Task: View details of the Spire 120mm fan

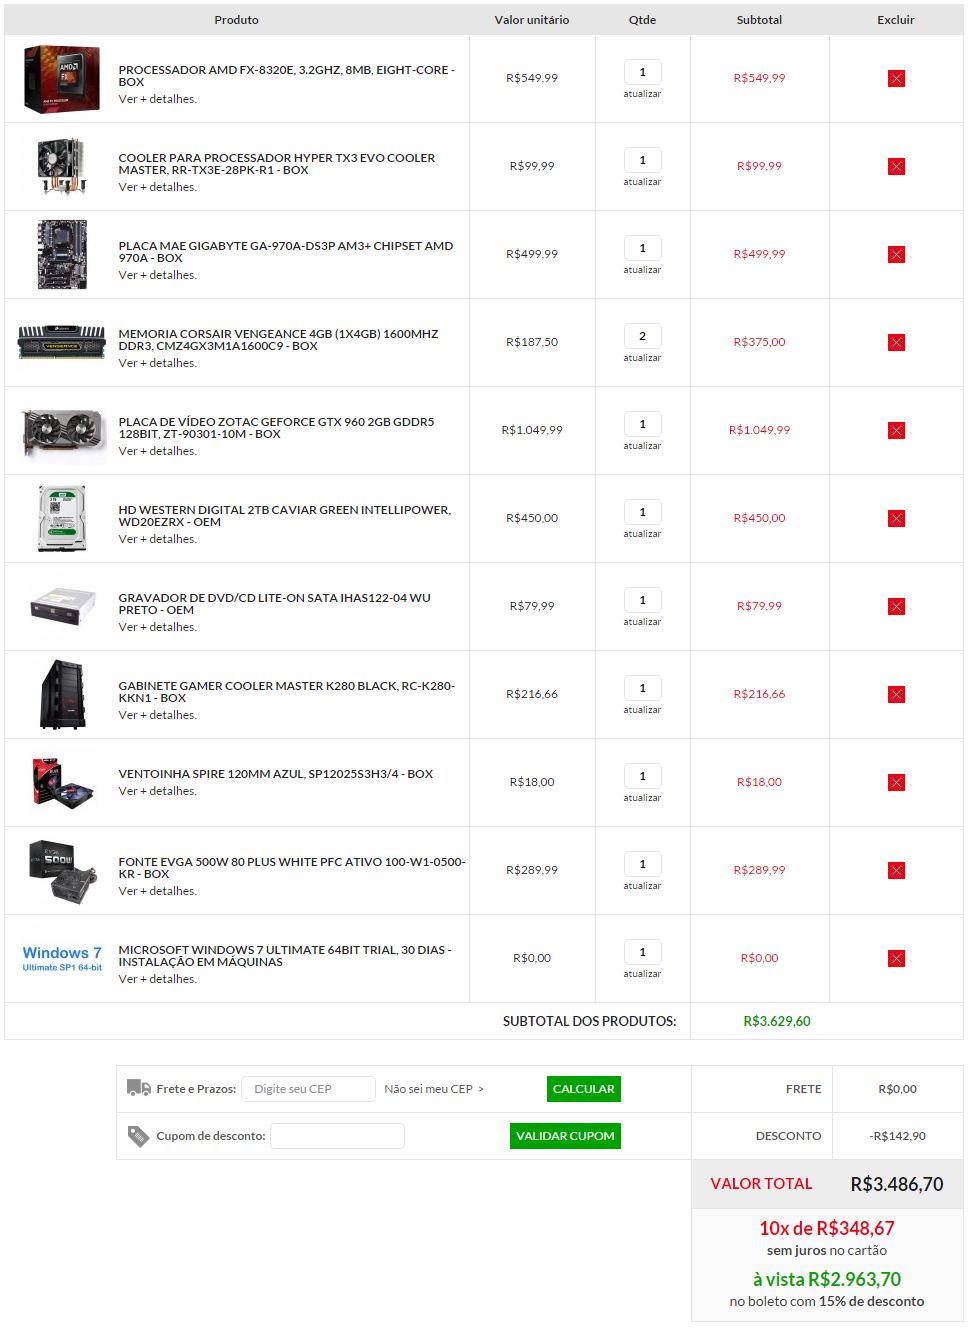Action: 157,791
